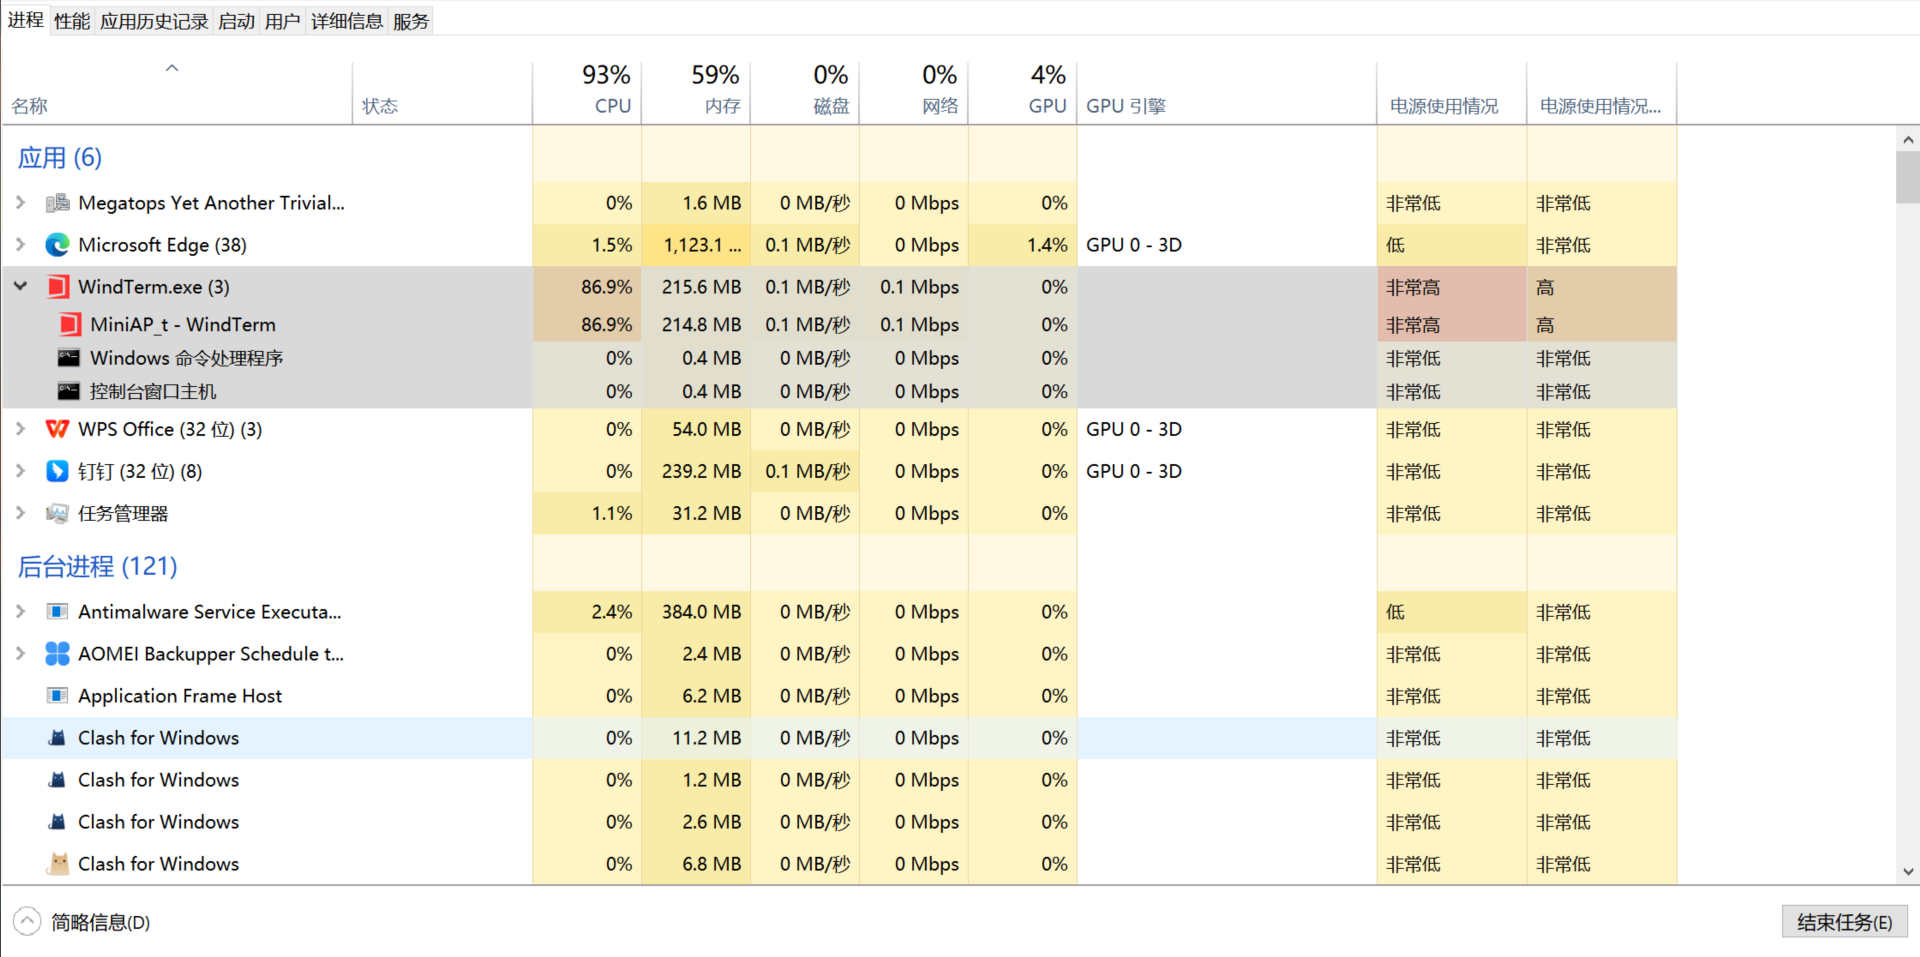Click the Megatops Yet Another Trivial app icon
Image resolution: width=1920 pixels, height=957 pixels.
coord(57,203)
